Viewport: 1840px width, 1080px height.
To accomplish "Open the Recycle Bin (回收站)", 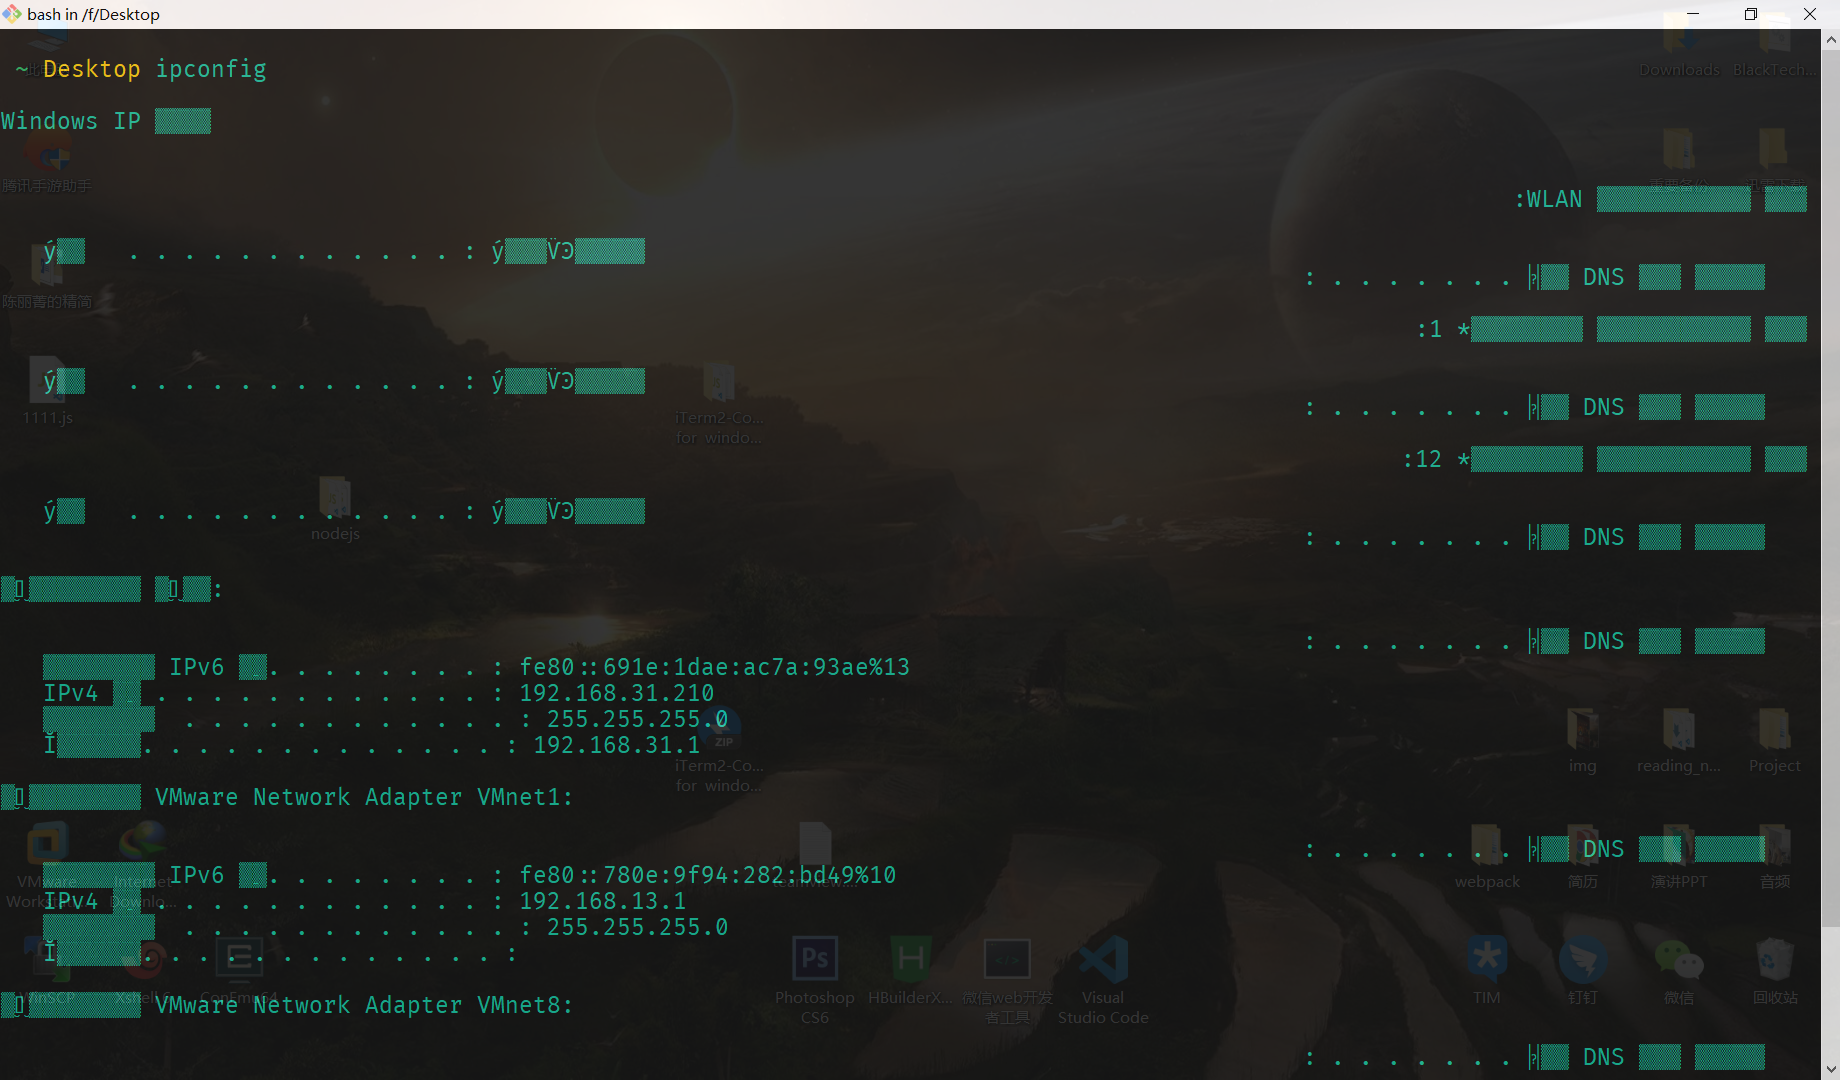I will coord(1775,960).
